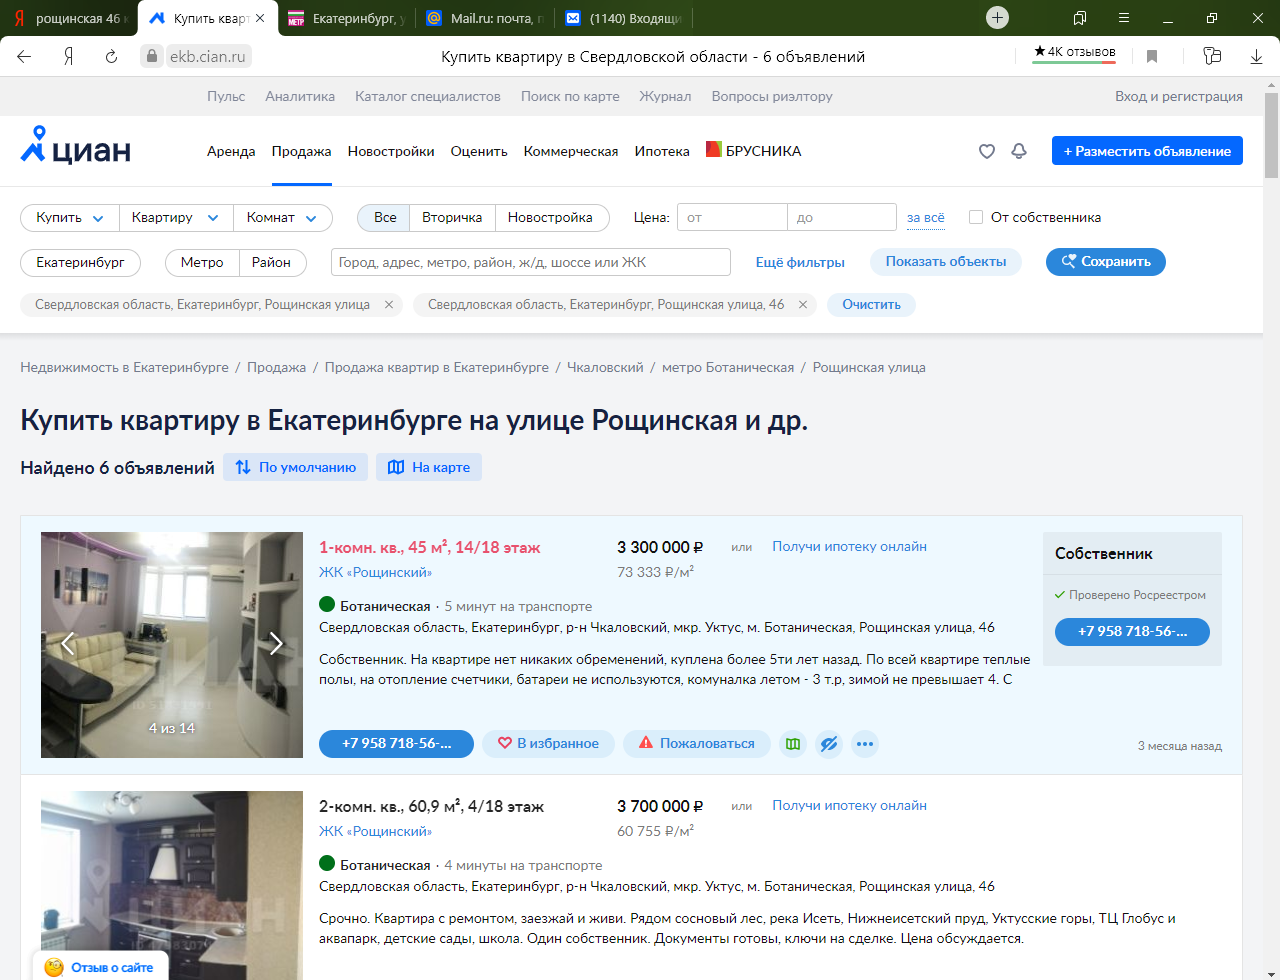Expand the Квартиру dropdown

click(175, 217)
